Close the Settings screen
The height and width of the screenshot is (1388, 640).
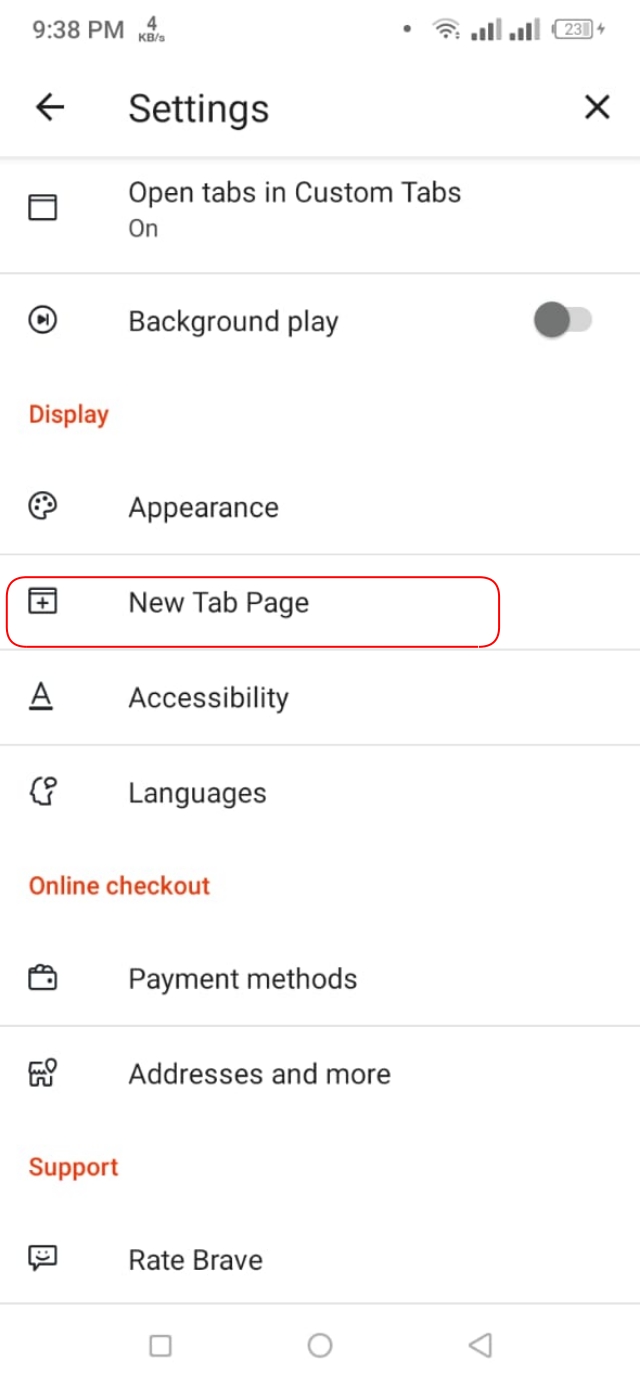pos(597,107)
